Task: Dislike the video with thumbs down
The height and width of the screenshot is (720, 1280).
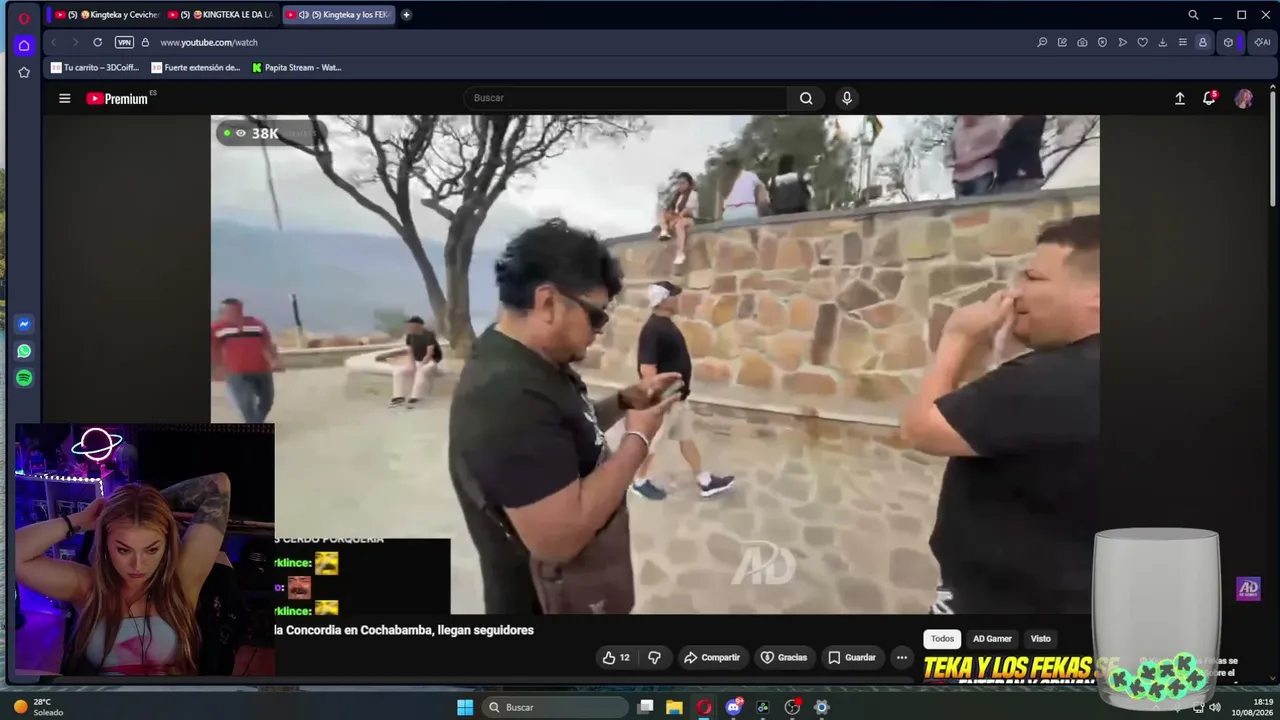Action: (x=655, y=657)
